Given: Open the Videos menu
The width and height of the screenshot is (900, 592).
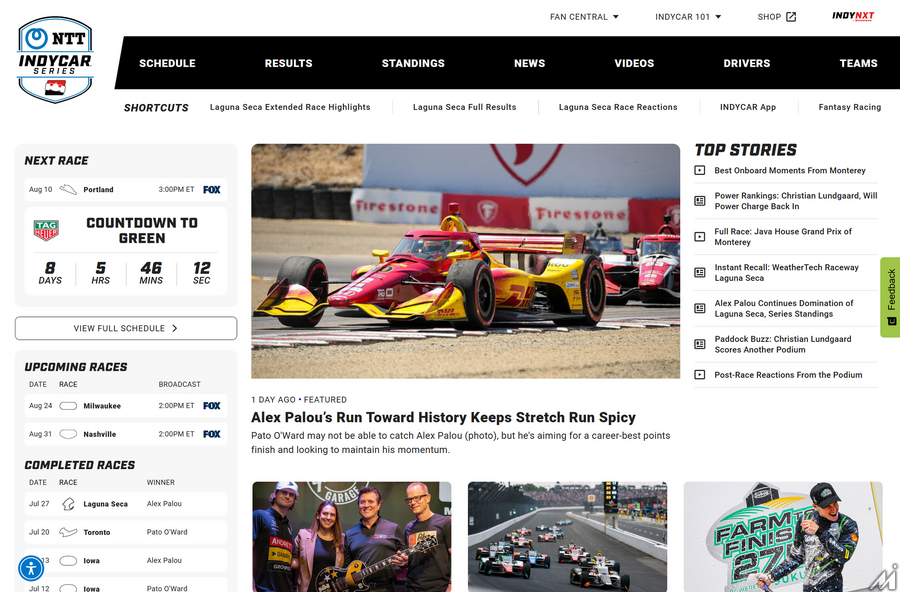Looking at the screenshot, I should [634, 63].
